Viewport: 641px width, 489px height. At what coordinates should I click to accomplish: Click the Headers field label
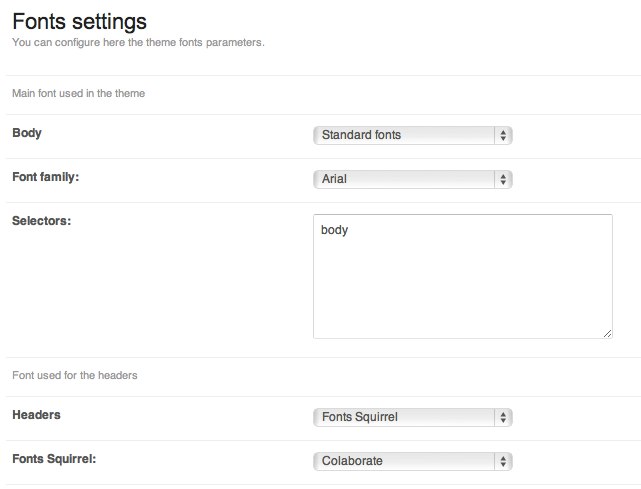(36, 413)
